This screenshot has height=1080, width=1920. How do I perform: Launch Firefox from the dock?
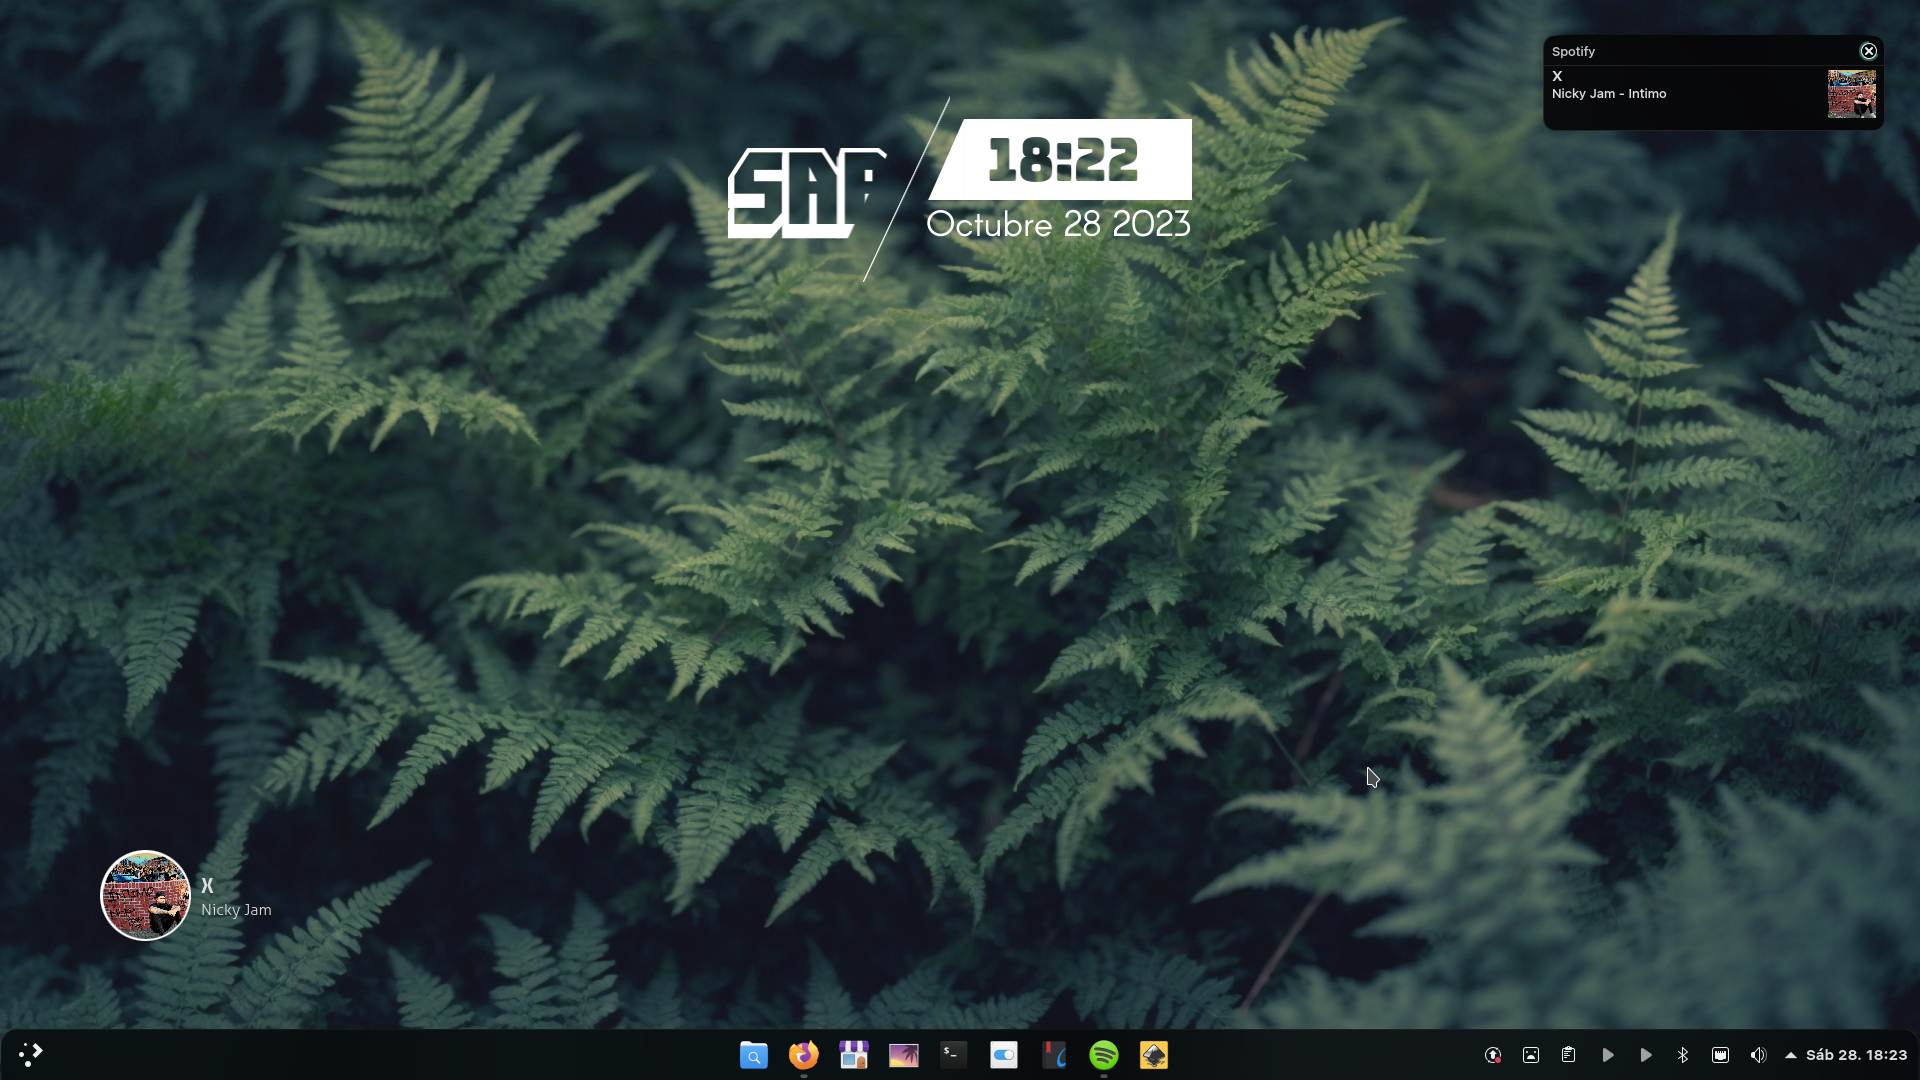(x=804, y=1055)
